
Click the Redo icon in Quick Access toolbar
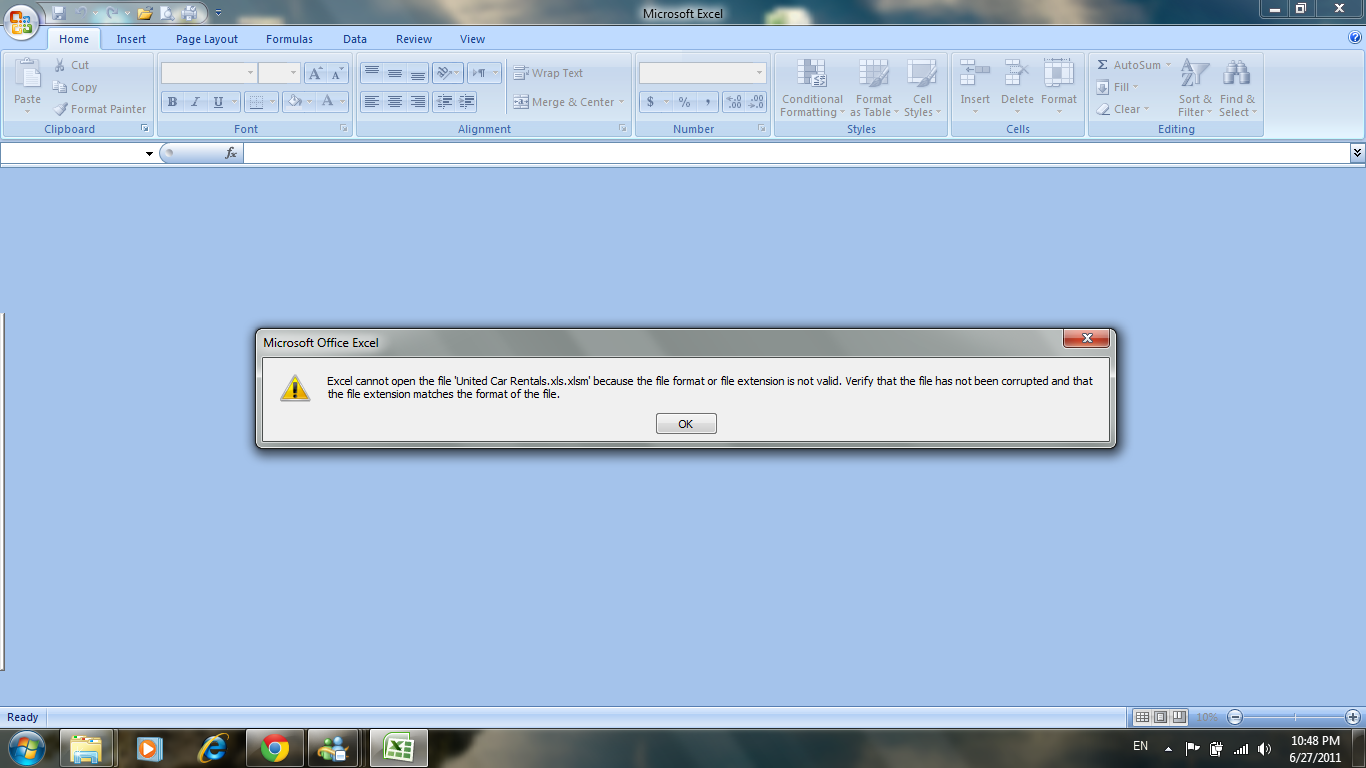[112, 13]
